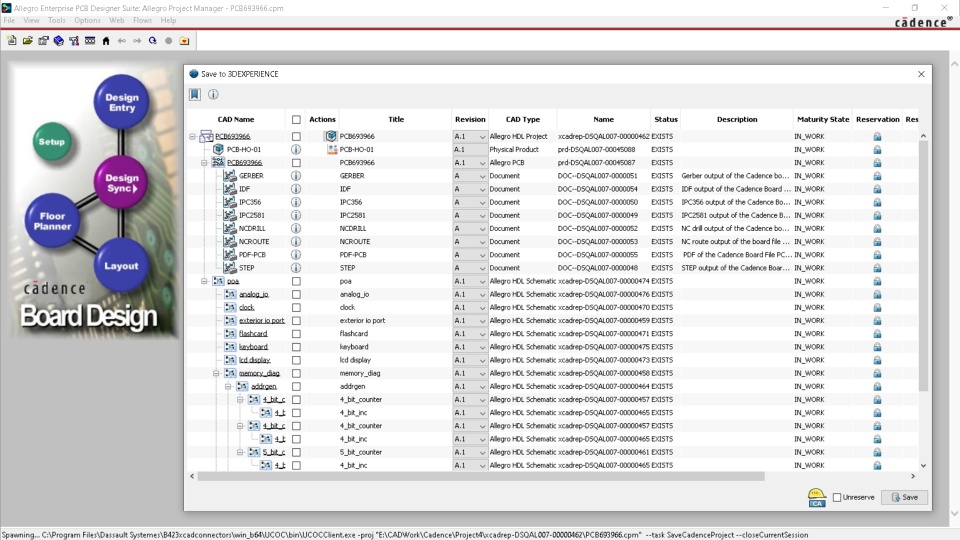Screen dimensions: 960x540
Task: Click the blue book toolbar icon
Action: click(59, 40)
